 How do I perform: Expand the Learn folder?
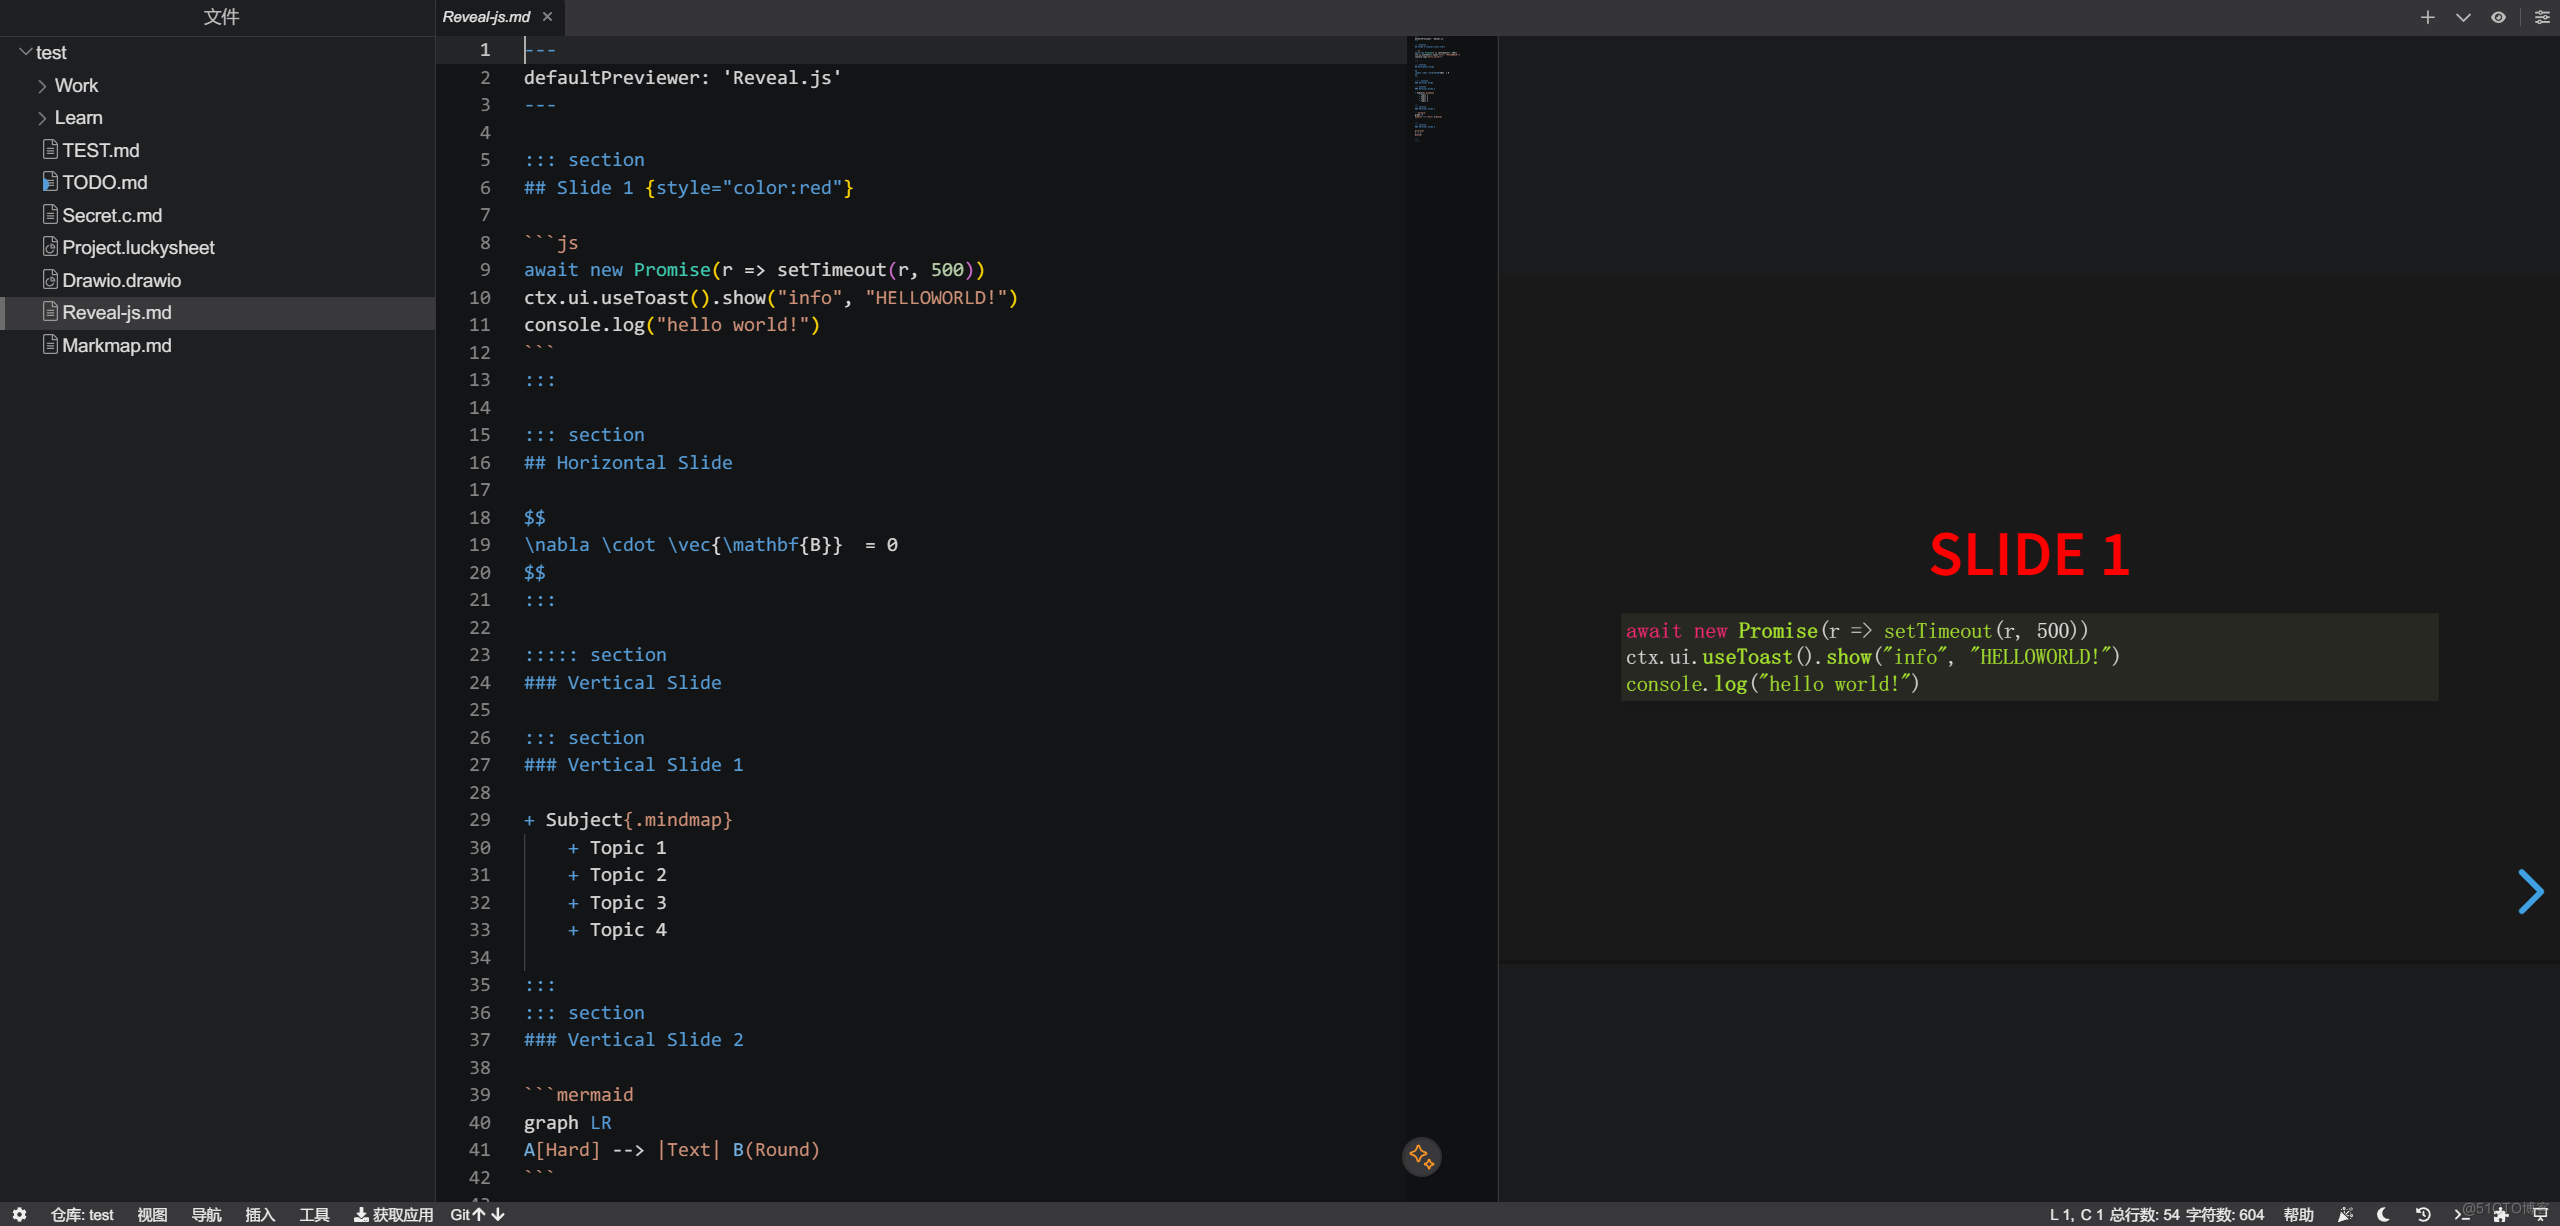pos(42,118)
